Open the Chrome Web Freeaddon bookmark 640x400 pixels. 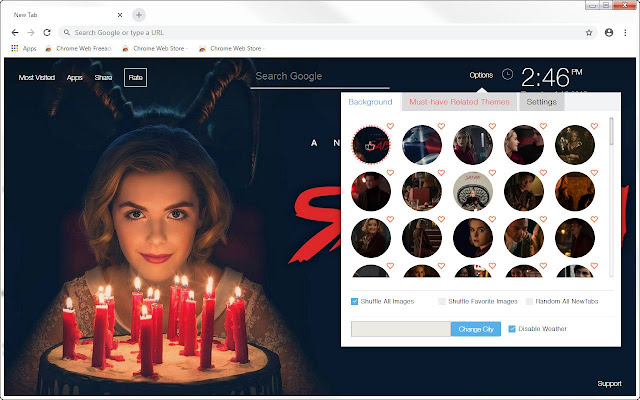[x=78, y=48]
